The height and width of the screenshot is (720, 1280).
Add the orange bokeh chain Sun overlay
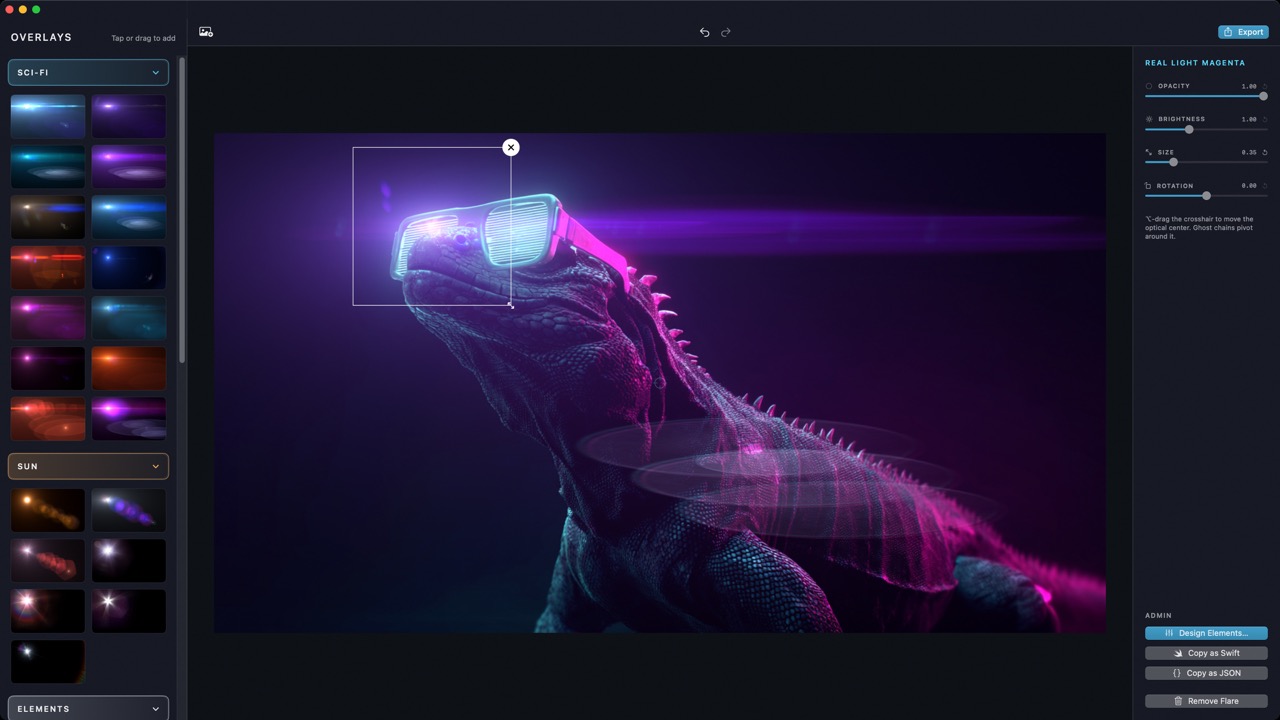[x=48, y=510]
